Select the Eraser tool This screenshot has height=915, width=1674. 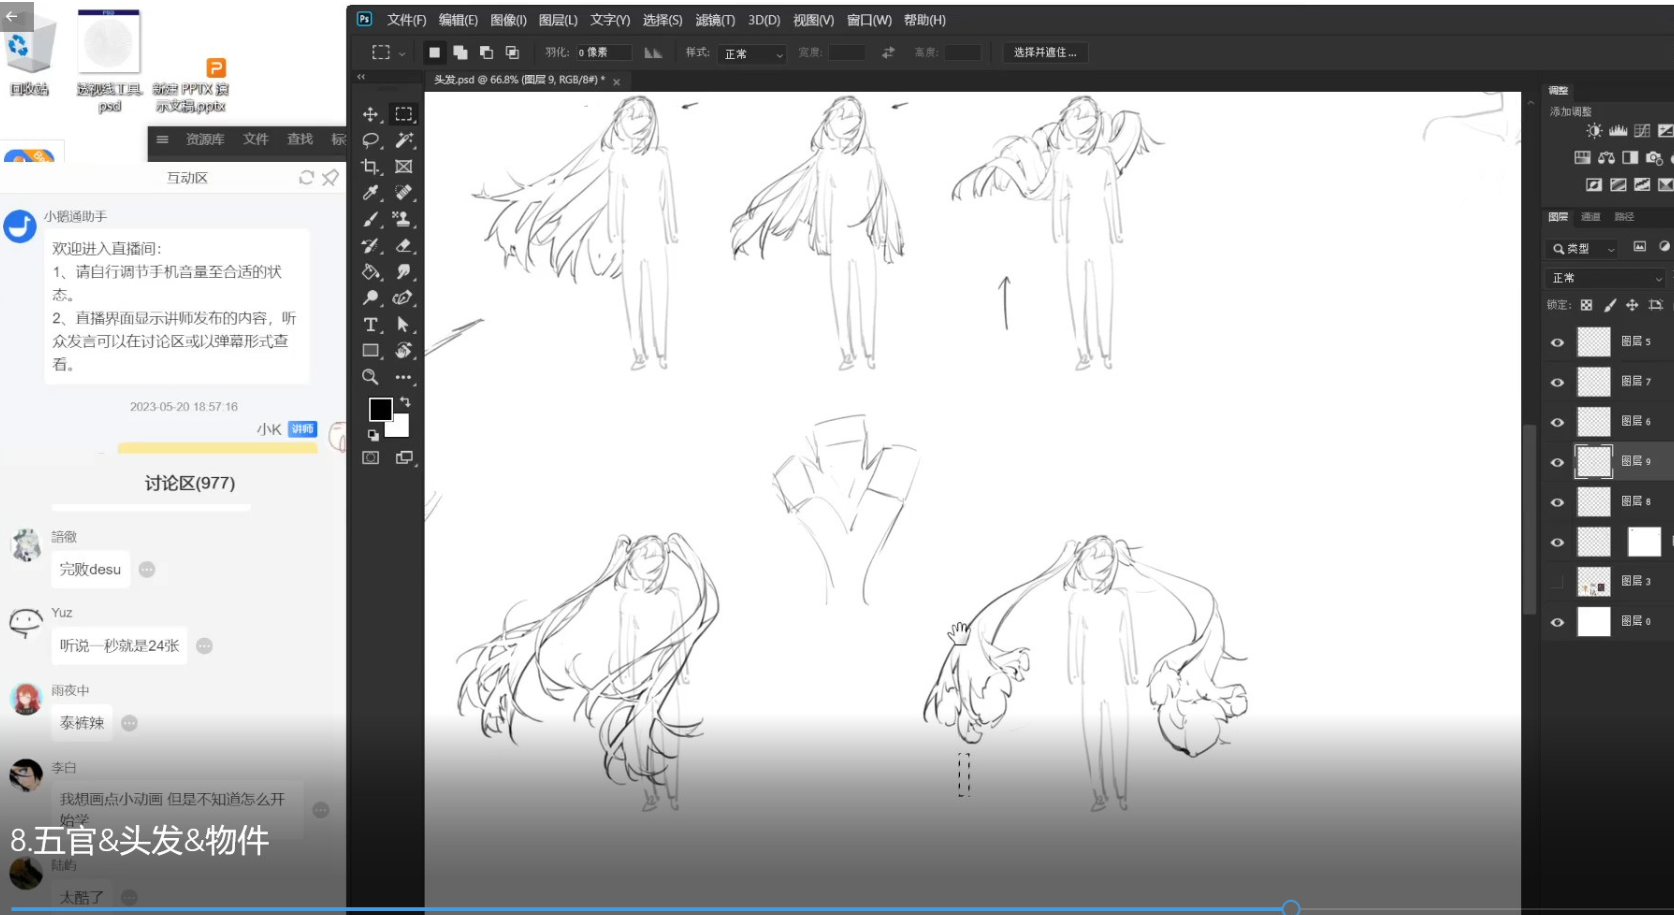tap(404, 245)
